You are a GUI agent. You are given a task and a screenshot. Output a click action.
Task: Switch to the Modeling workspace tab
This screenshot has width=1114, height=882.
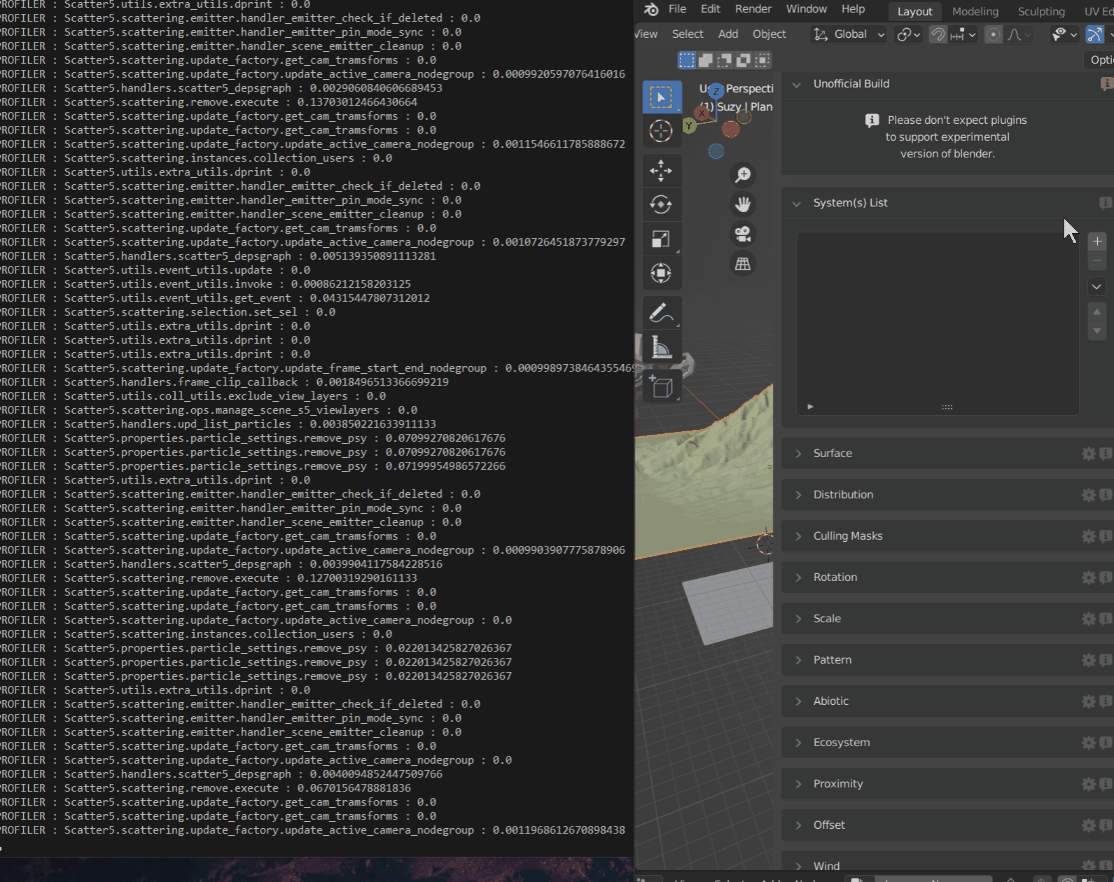point(975,11)
